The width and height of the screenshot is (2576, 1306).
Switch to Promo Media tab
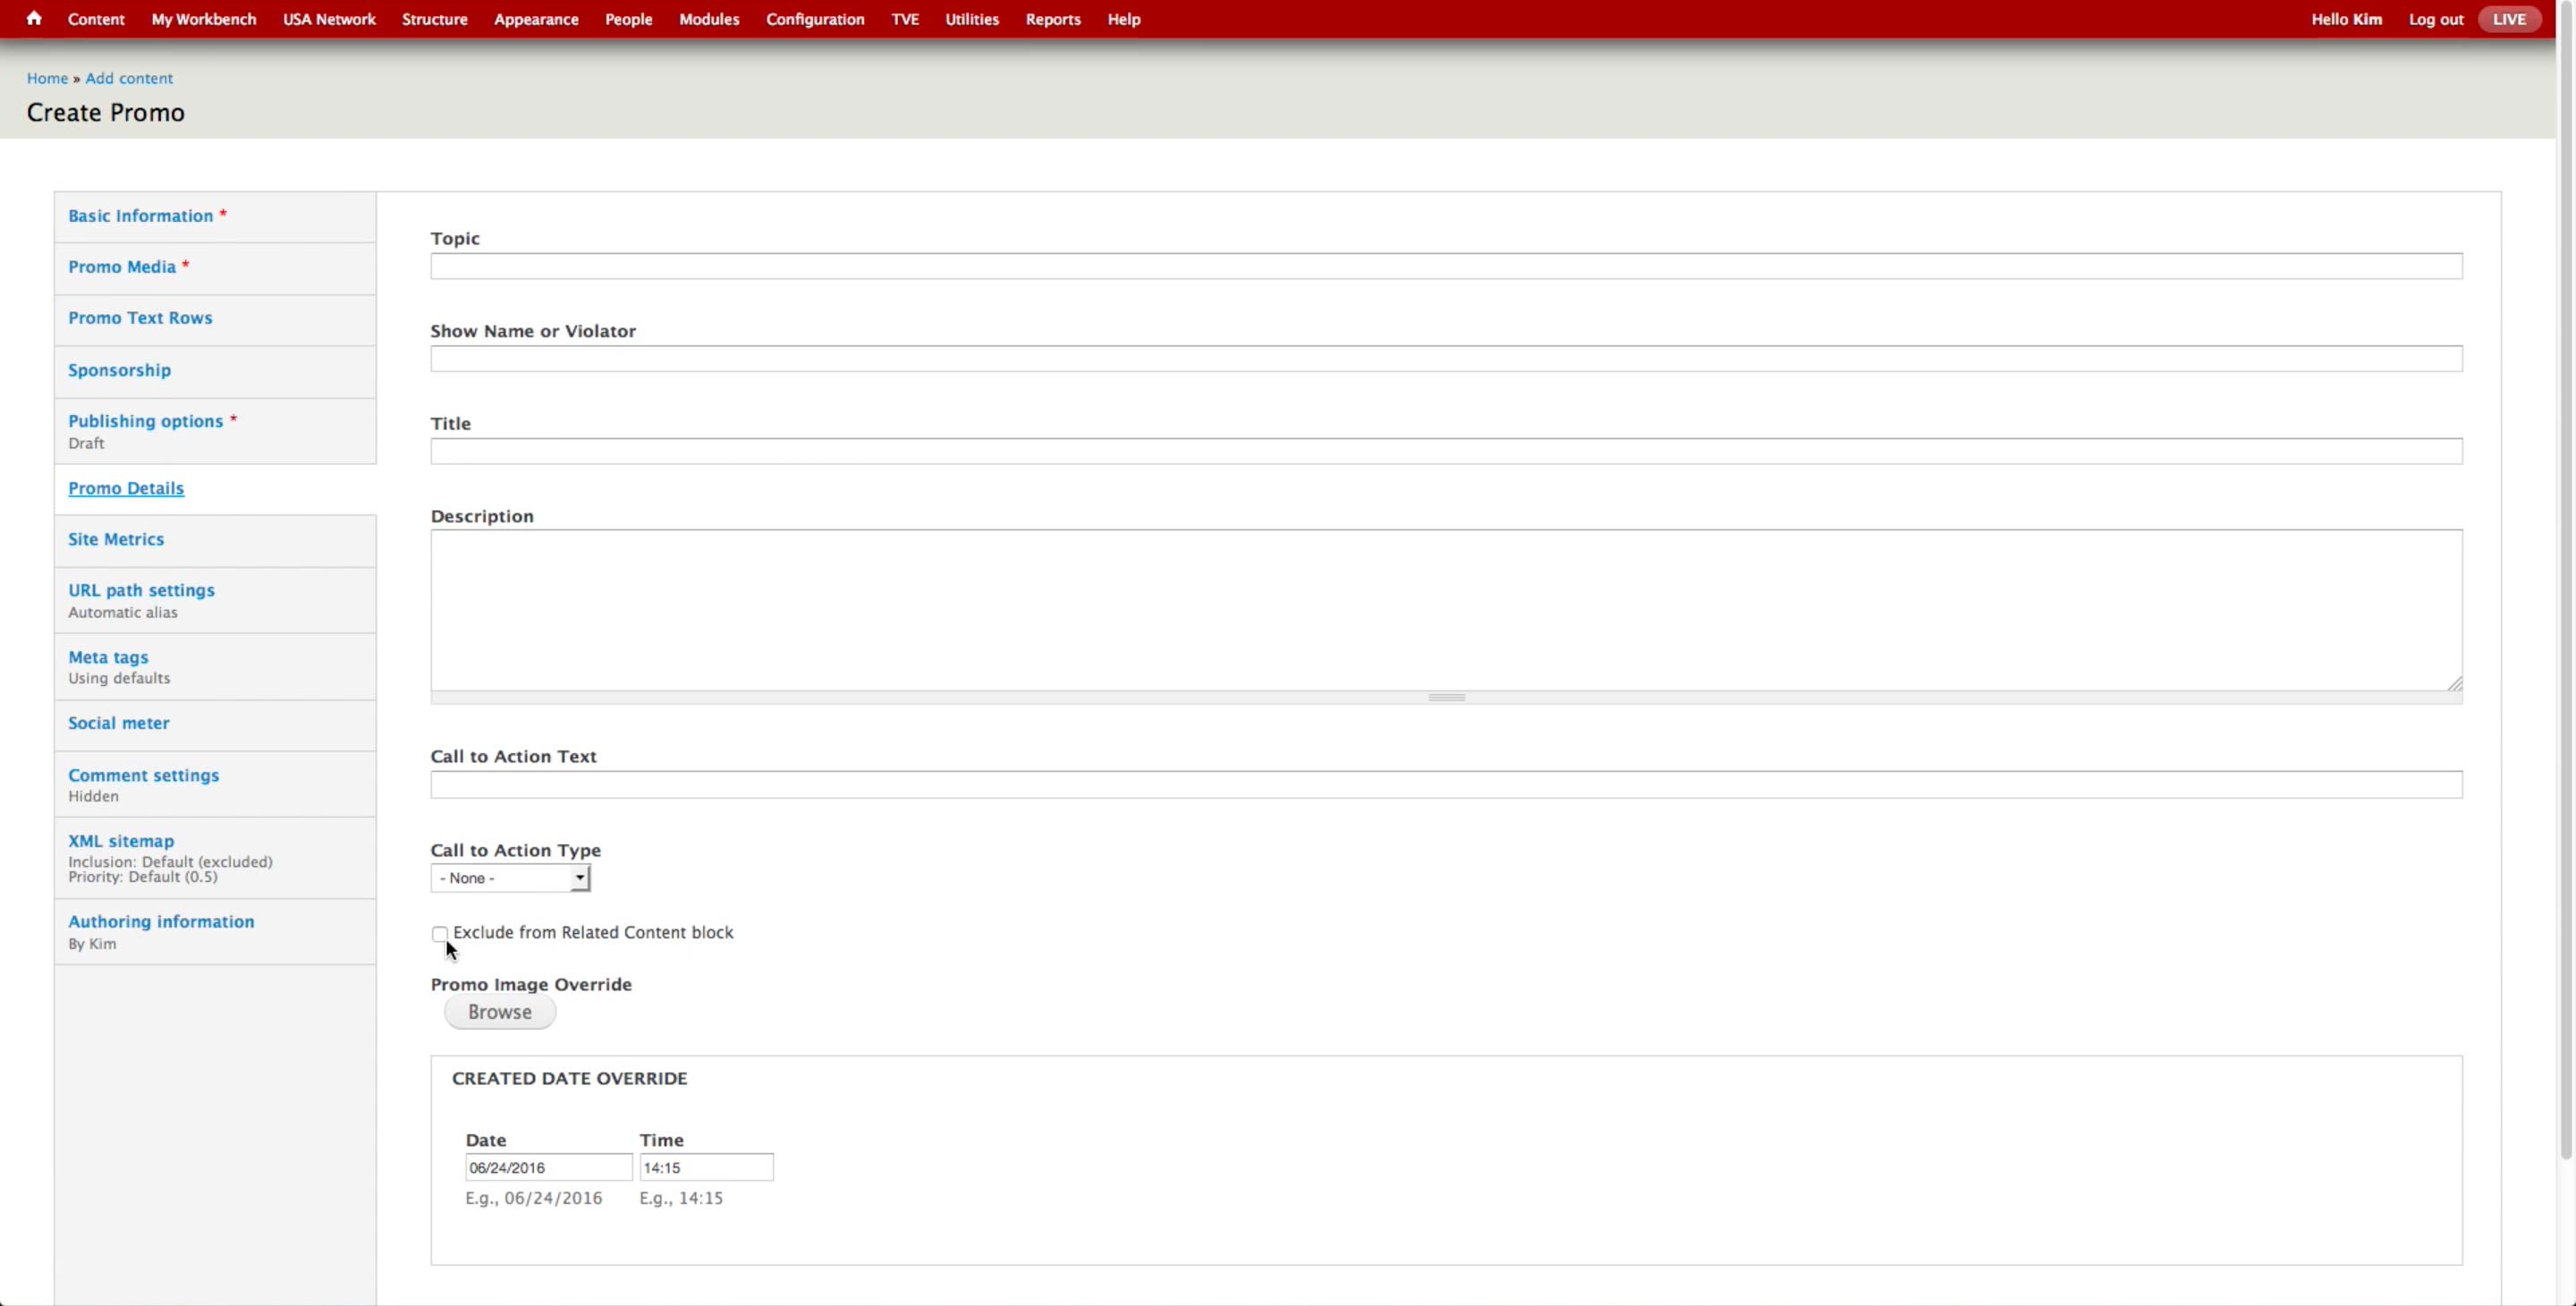pos(122,267)
